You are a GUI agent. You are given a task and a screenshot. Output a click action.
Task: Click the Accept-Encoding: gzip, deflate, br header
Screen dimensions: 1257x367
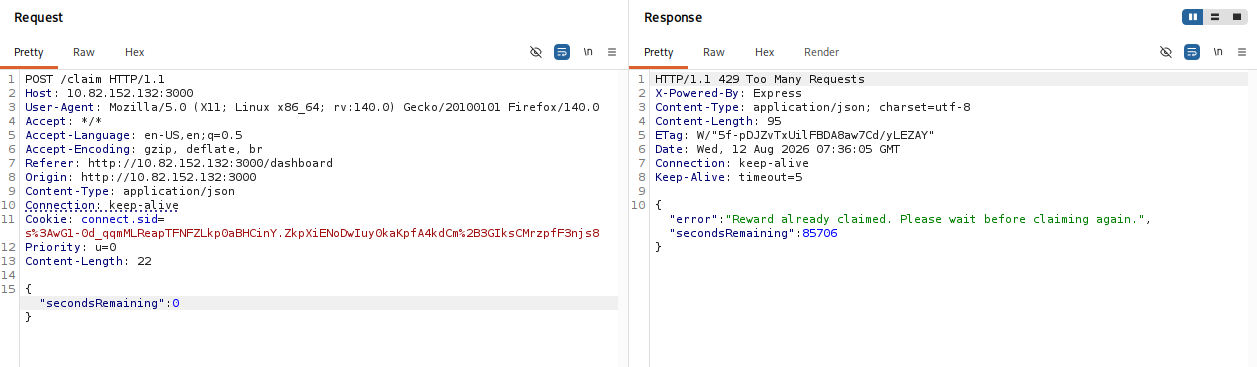click(144, 149)
